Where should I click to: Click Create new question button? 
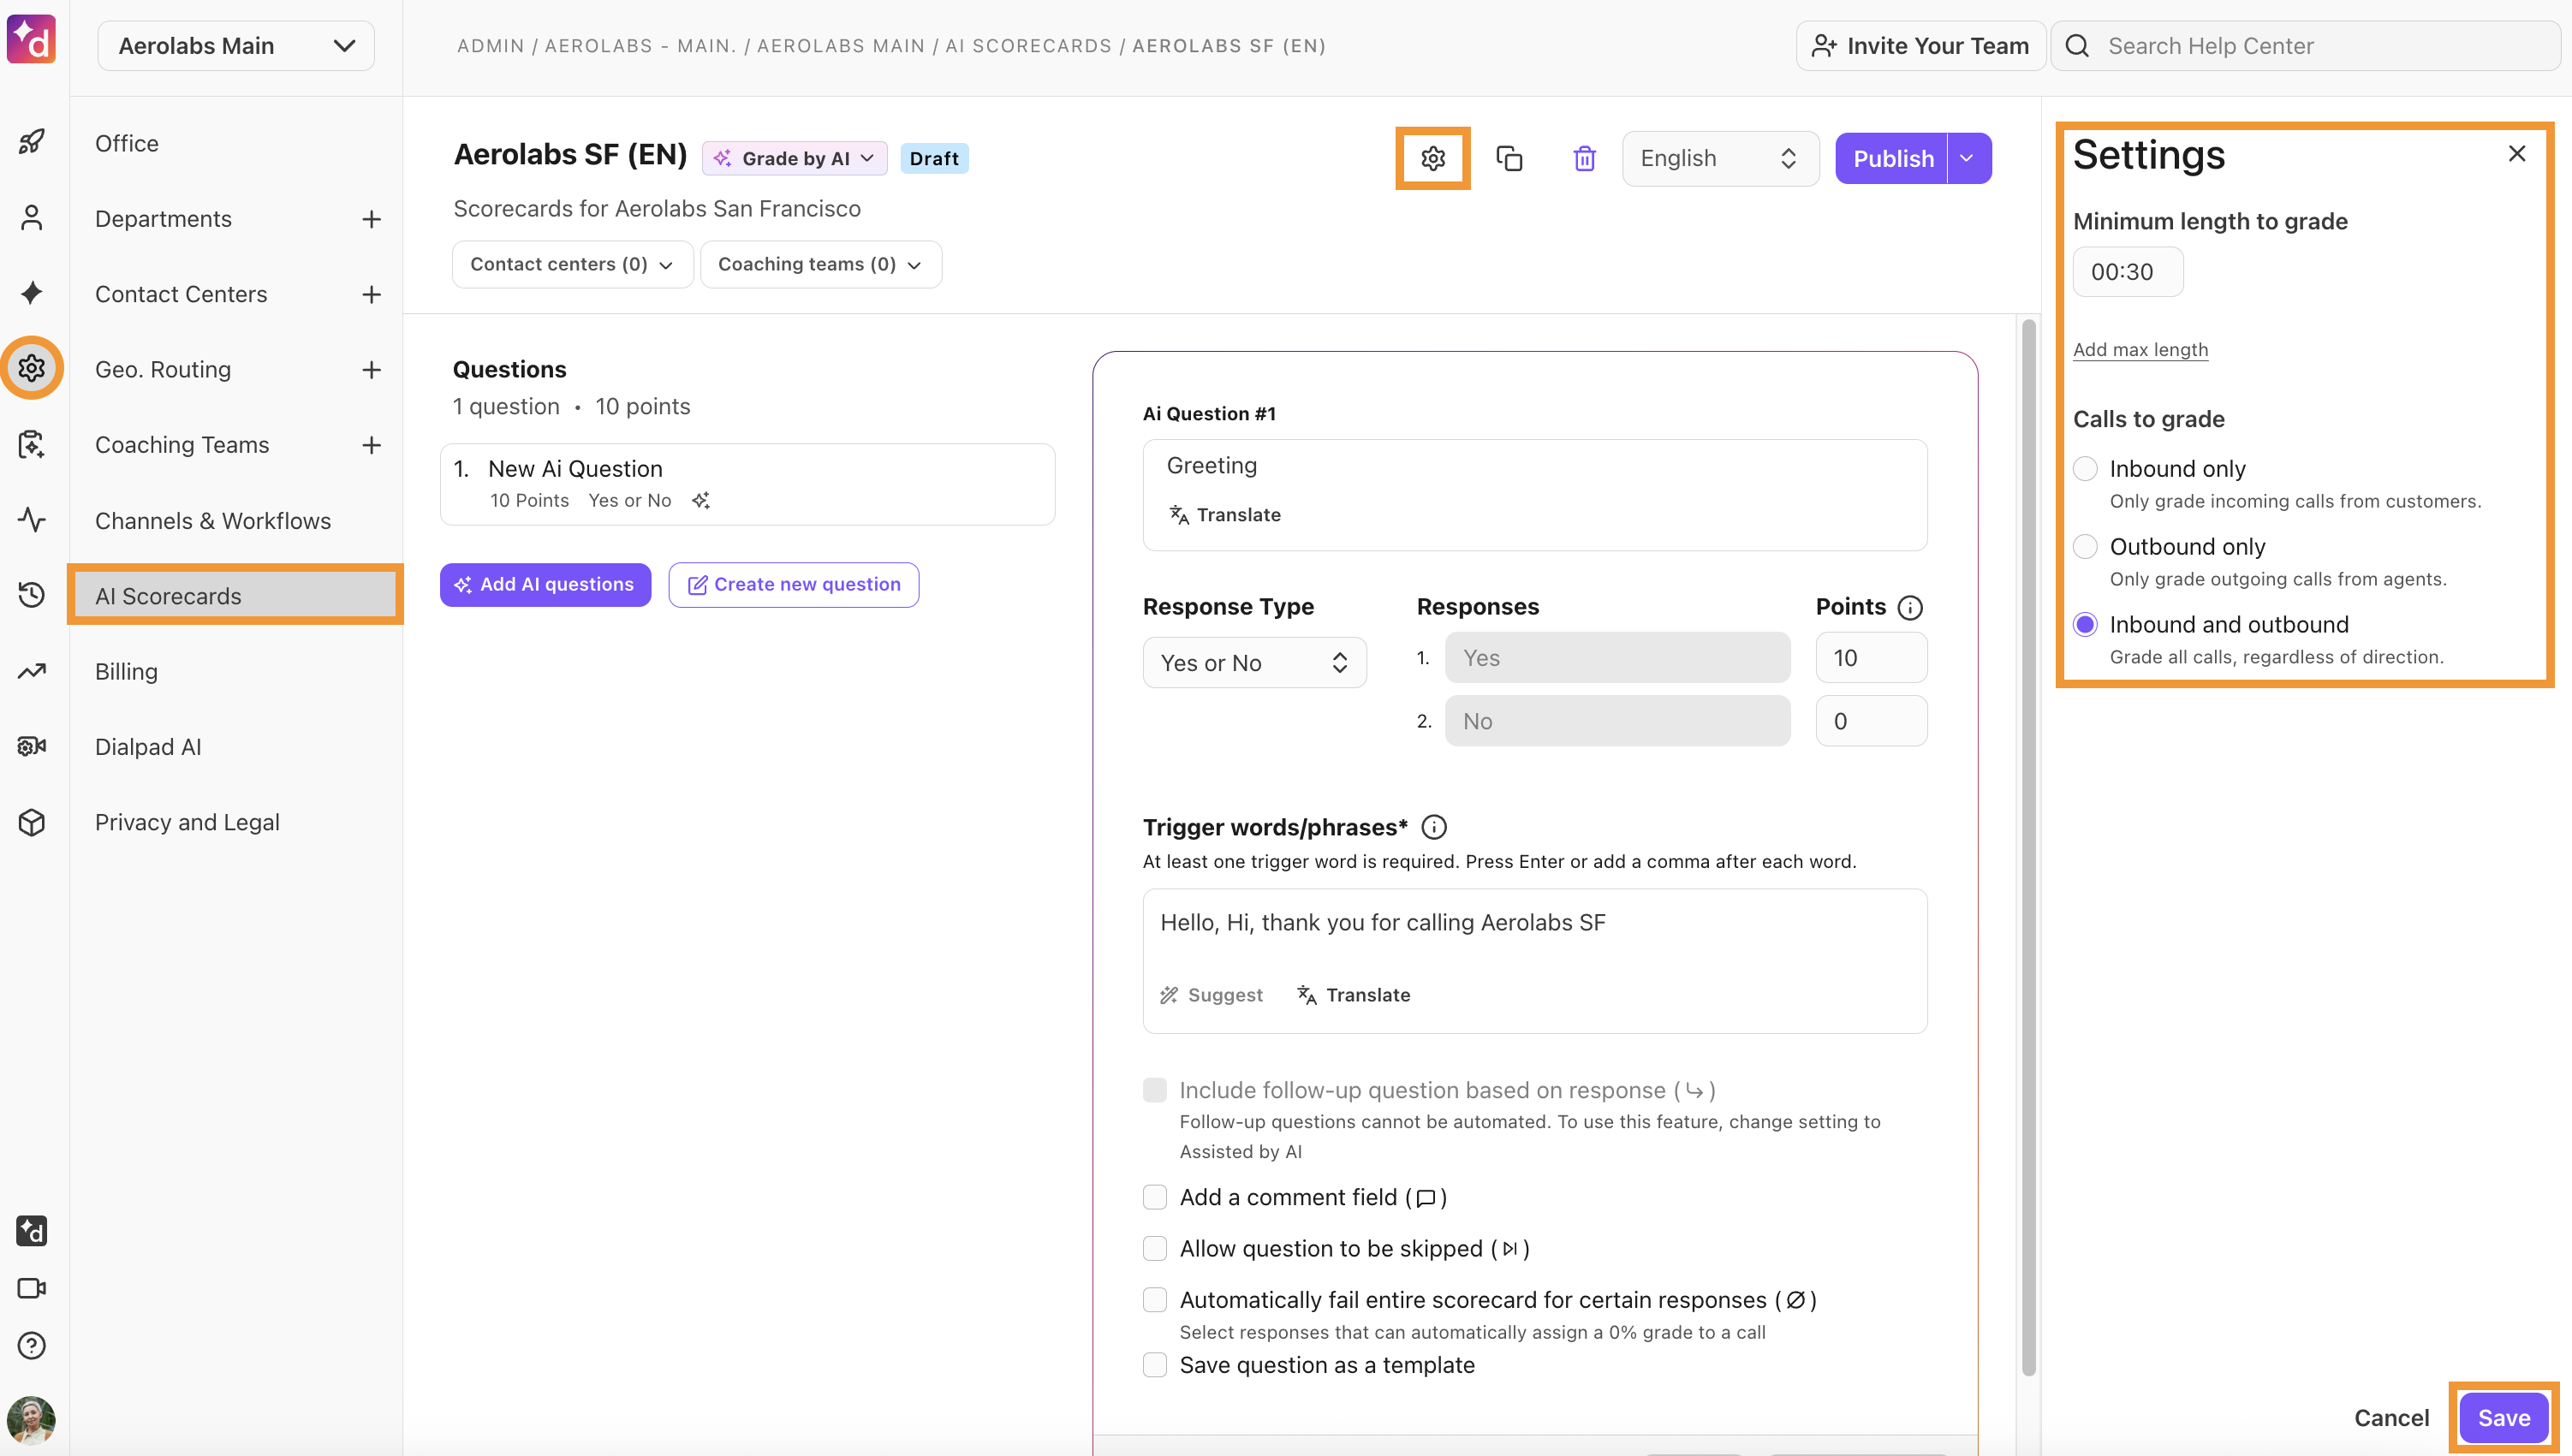[794, 584]
